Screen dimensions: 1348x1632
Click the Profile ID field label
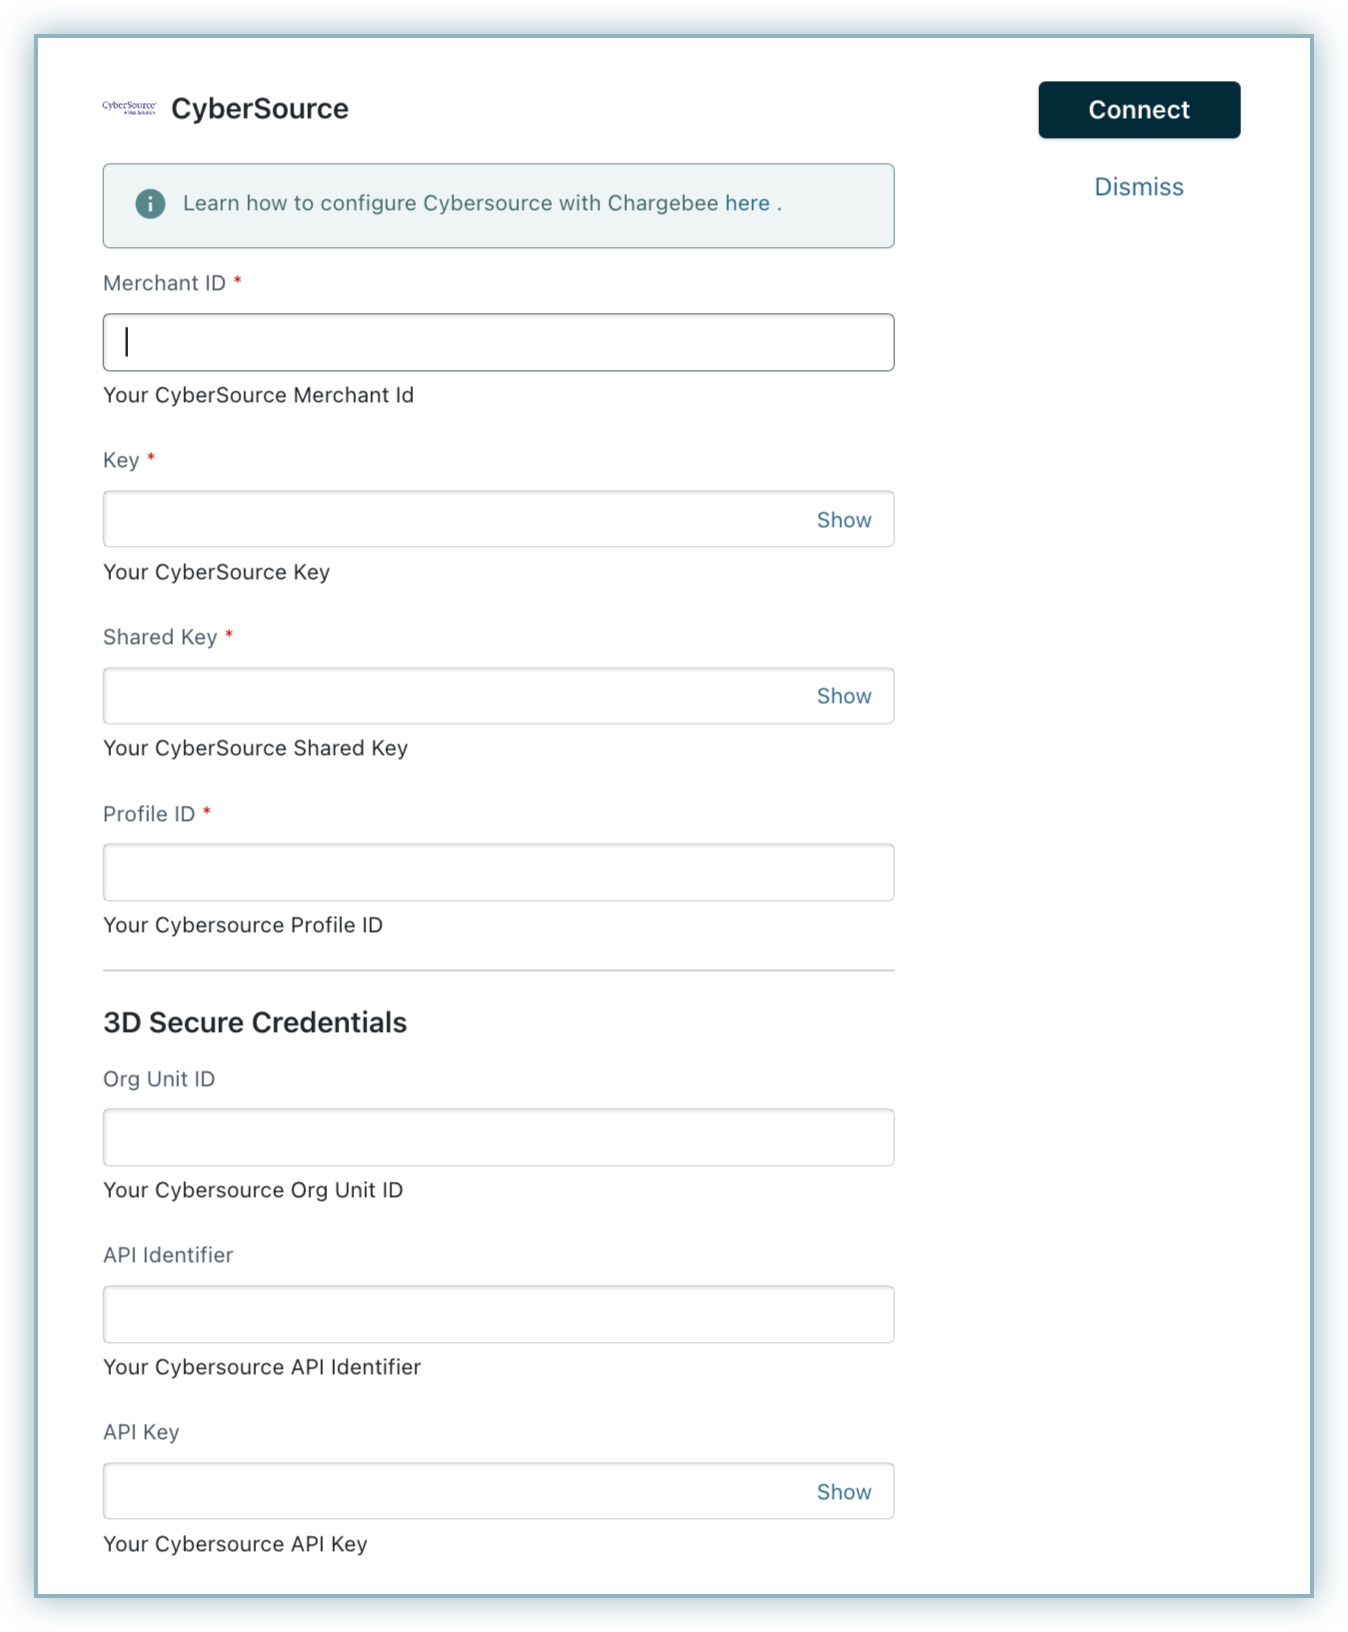coord(149,815)
